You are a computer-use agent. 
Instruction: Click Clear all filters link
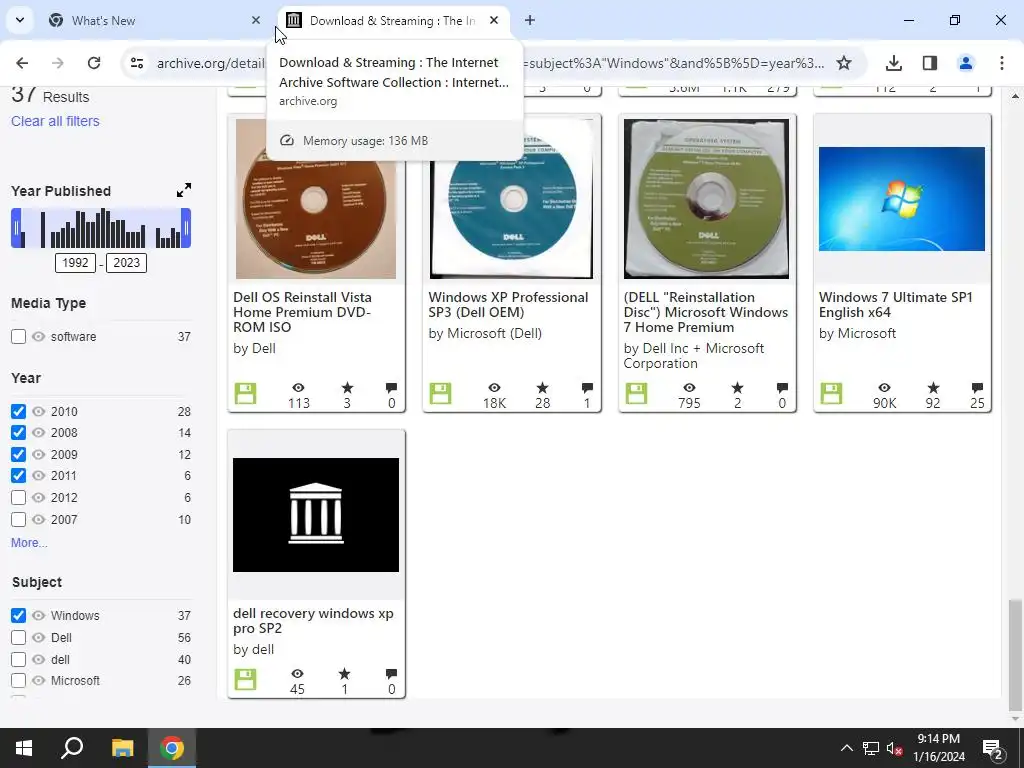coord(56,121)
